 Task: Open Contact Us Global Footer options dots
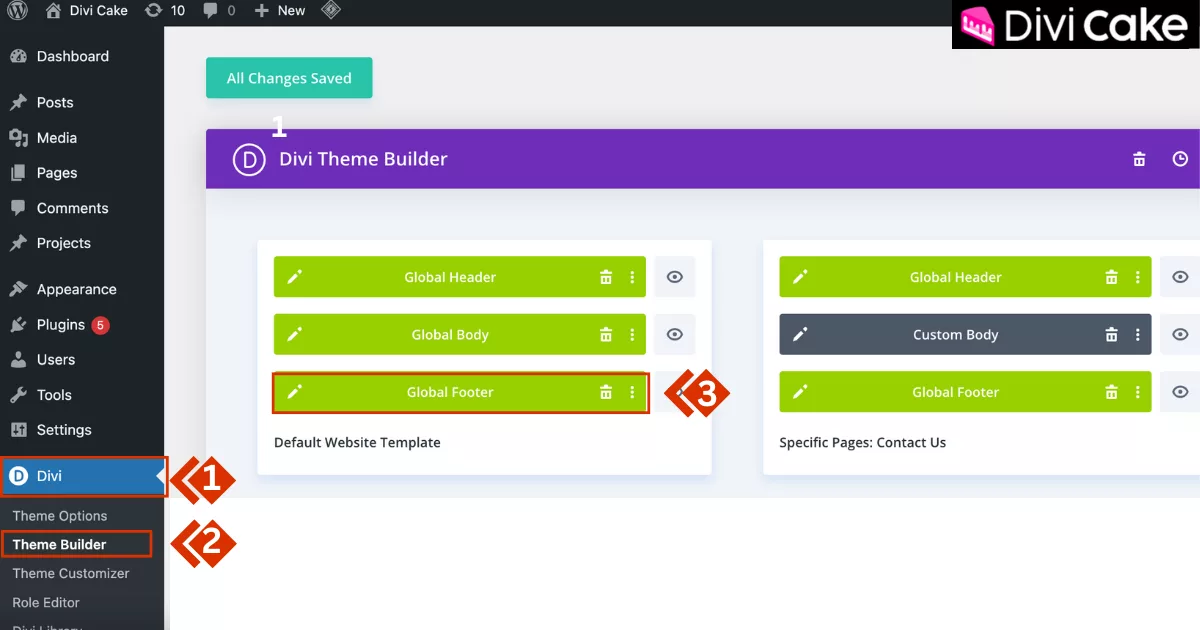1138,392
